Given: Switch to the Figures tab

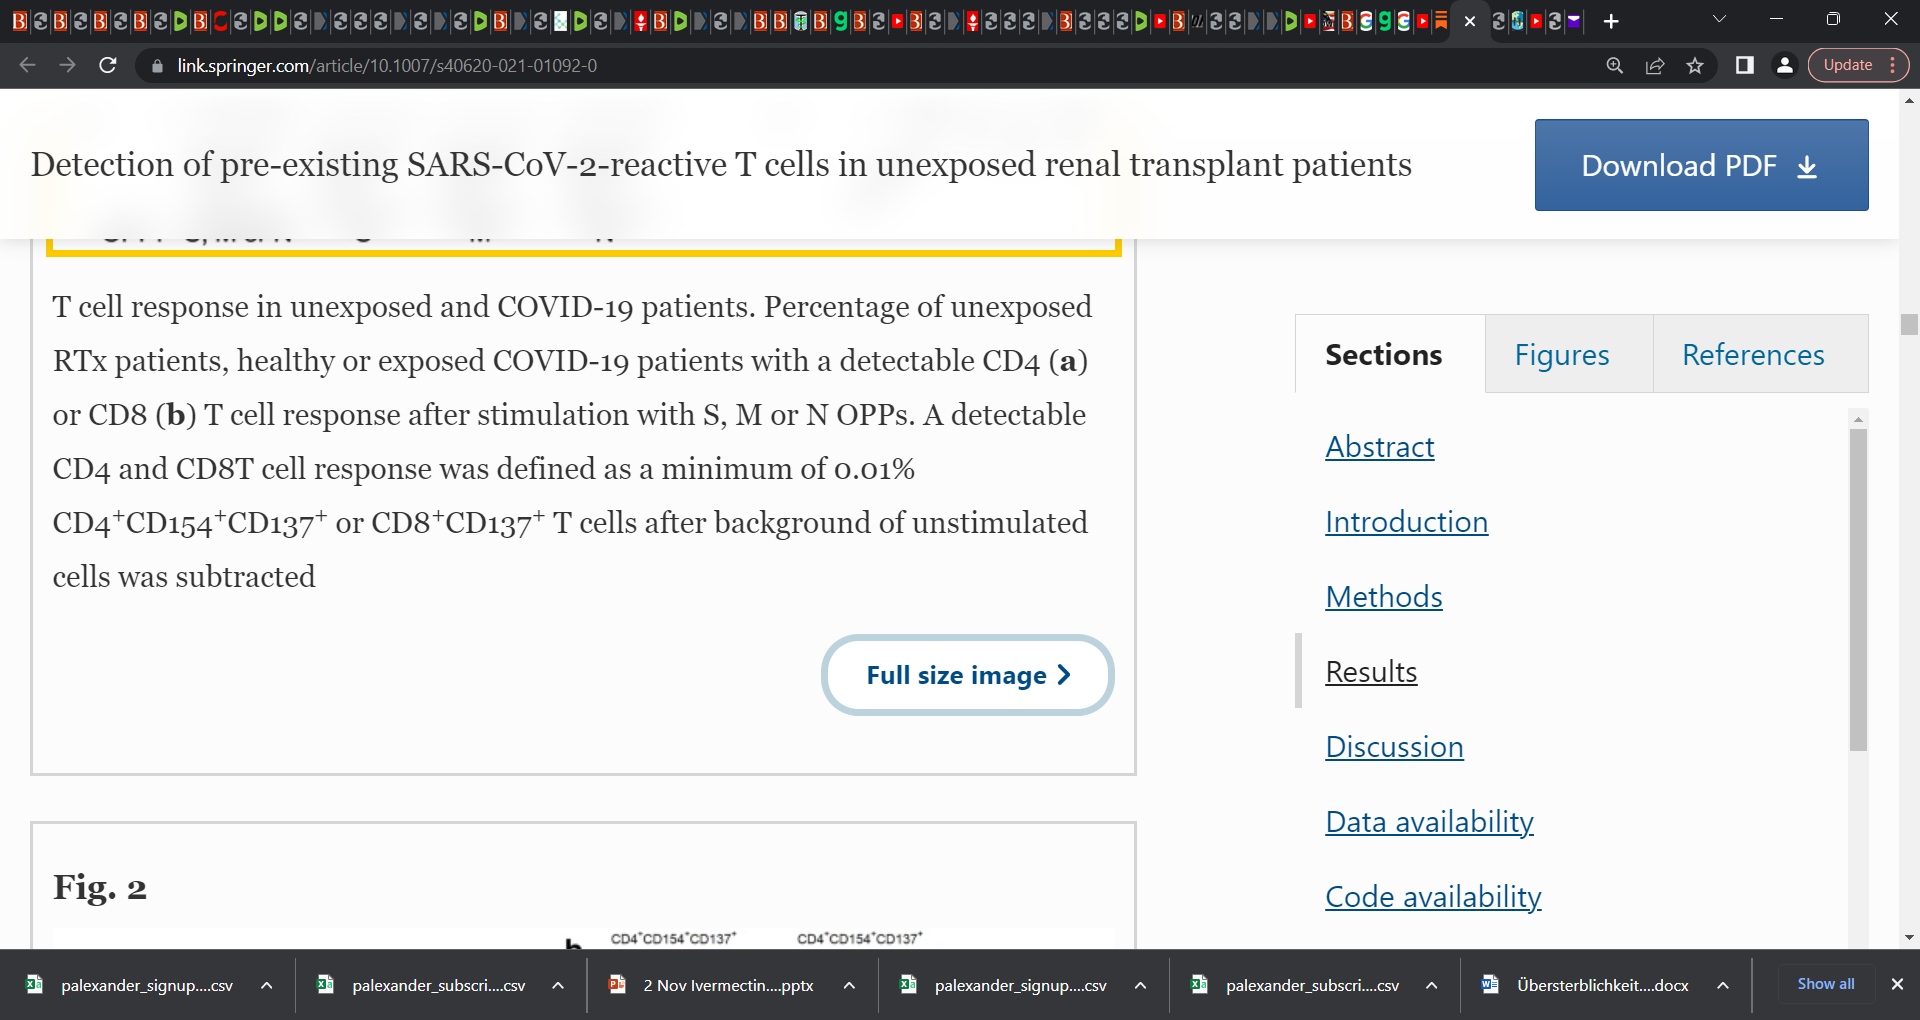Looking at the screenshot, I should pos(1562,354).
